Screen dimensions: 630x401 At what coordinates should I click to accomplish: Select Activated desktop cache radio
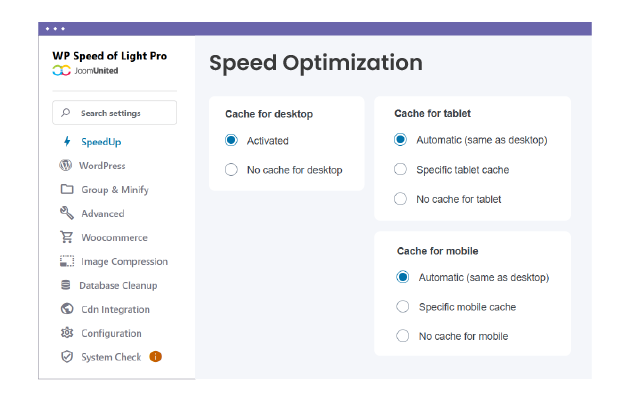(232, 141)
